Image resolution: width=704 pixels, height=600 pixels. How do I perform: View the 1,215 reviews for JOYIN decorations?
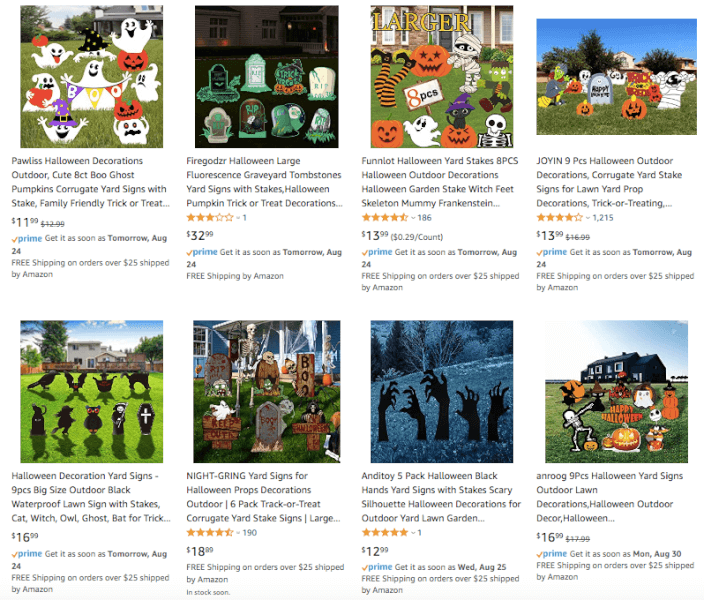coord(603,218)
